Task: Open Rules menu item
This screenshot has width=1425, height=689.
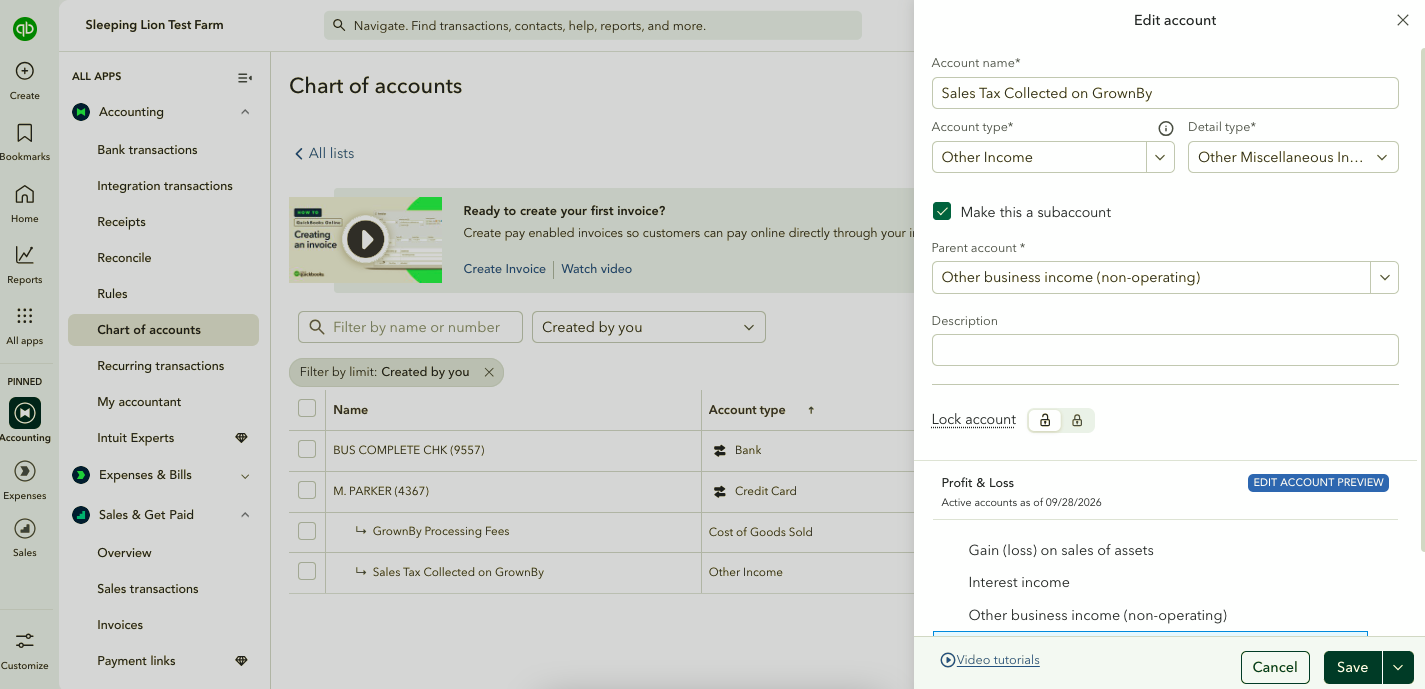Action: pyautogui.click(x=112, y=294)
